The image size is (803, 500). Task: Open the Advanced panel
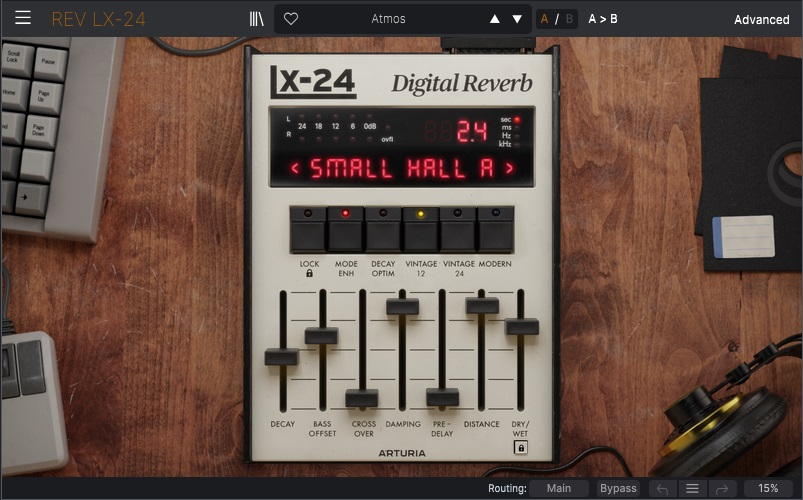[x=761, y=19]
